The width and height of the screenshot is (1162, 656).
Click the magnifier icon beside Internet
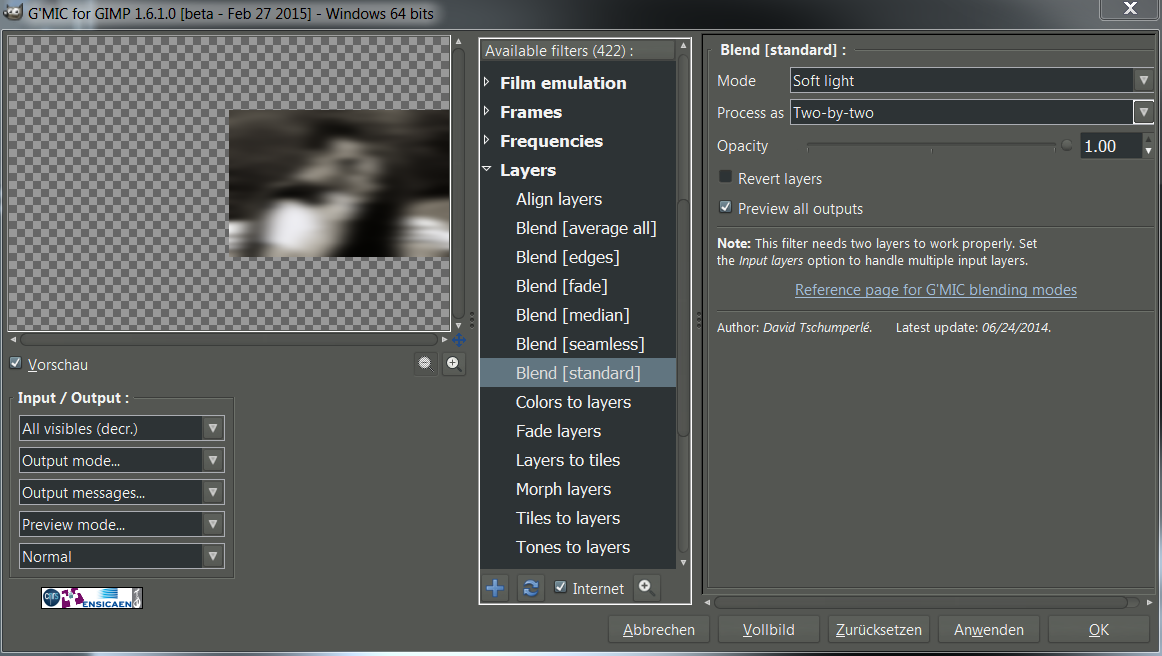pos(646,588)
